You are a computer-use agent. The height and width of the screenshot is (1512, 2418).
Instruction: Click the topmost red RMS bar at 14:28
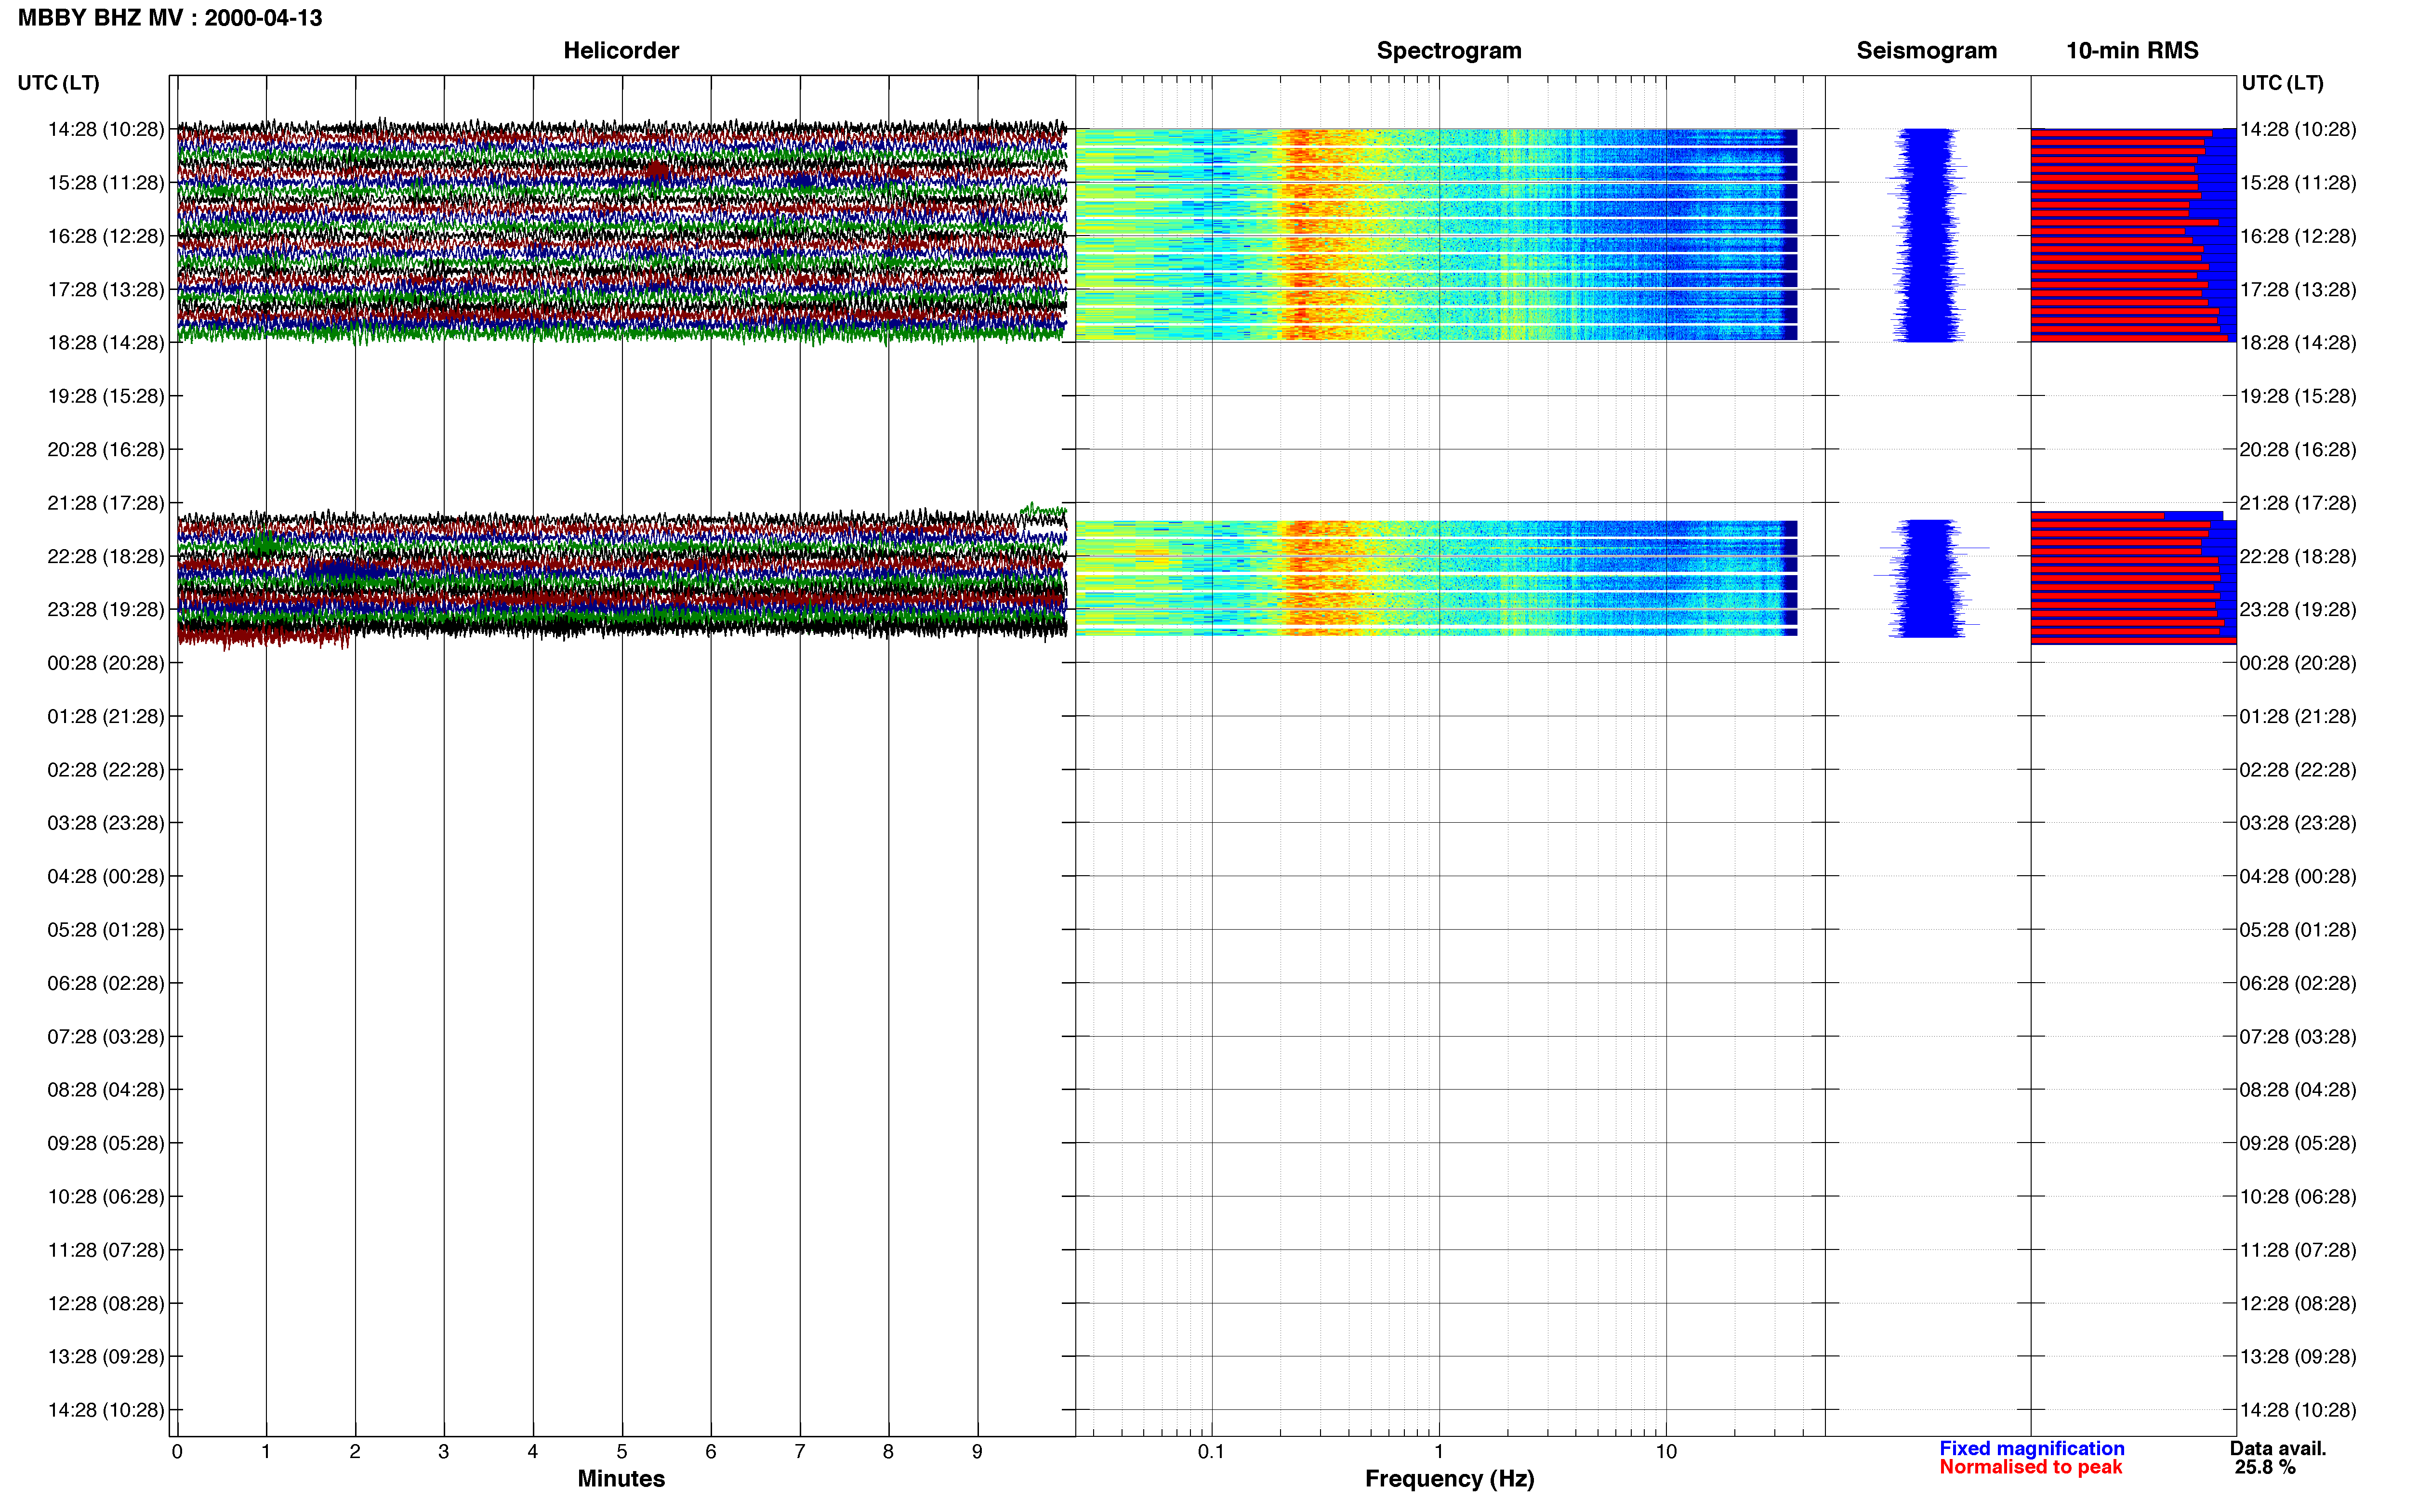tap(2121, 133)
